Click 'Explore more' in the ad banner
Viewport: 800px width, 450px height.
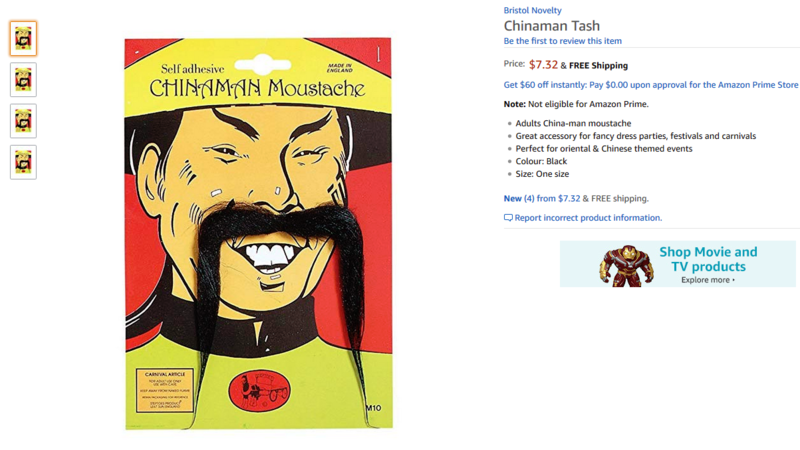(x=705, y=280)
